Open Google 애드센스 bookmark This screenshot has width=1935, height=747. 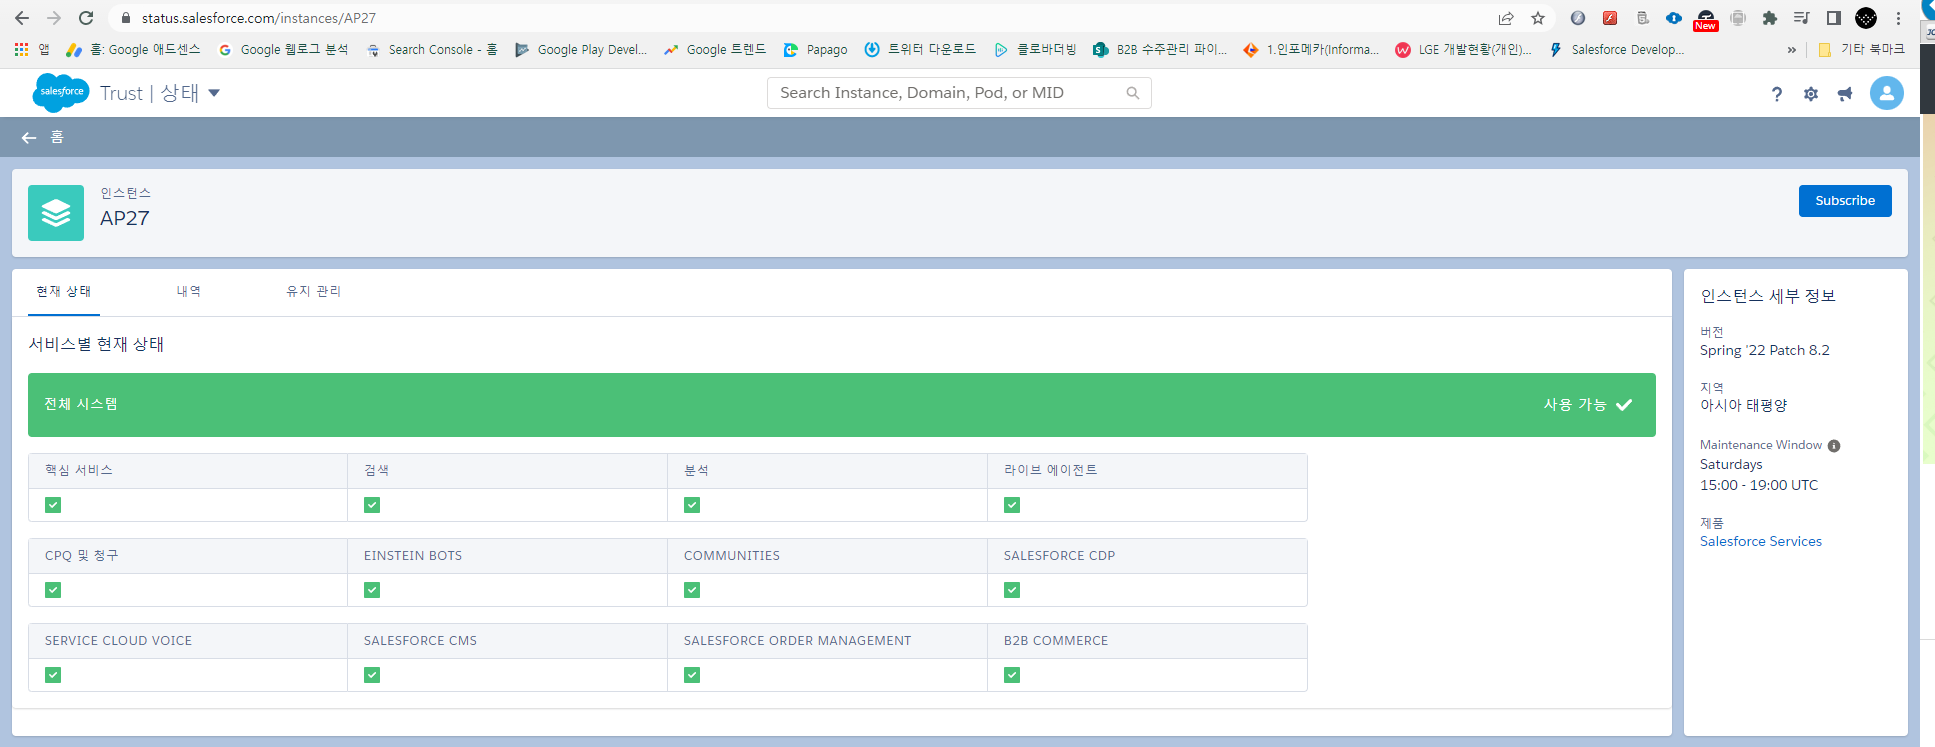pyautogui.click(x=133, y=49)
